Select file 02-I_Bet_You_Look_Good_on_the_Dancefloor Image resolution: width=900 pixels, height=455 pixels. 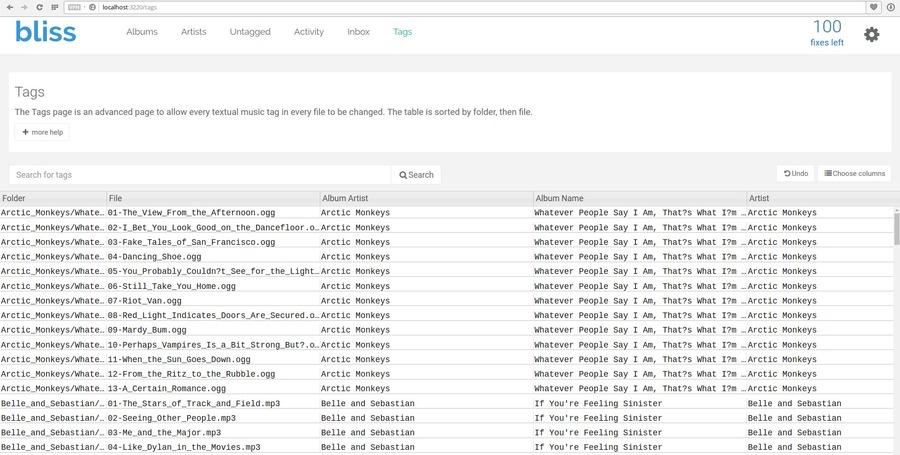214,227
